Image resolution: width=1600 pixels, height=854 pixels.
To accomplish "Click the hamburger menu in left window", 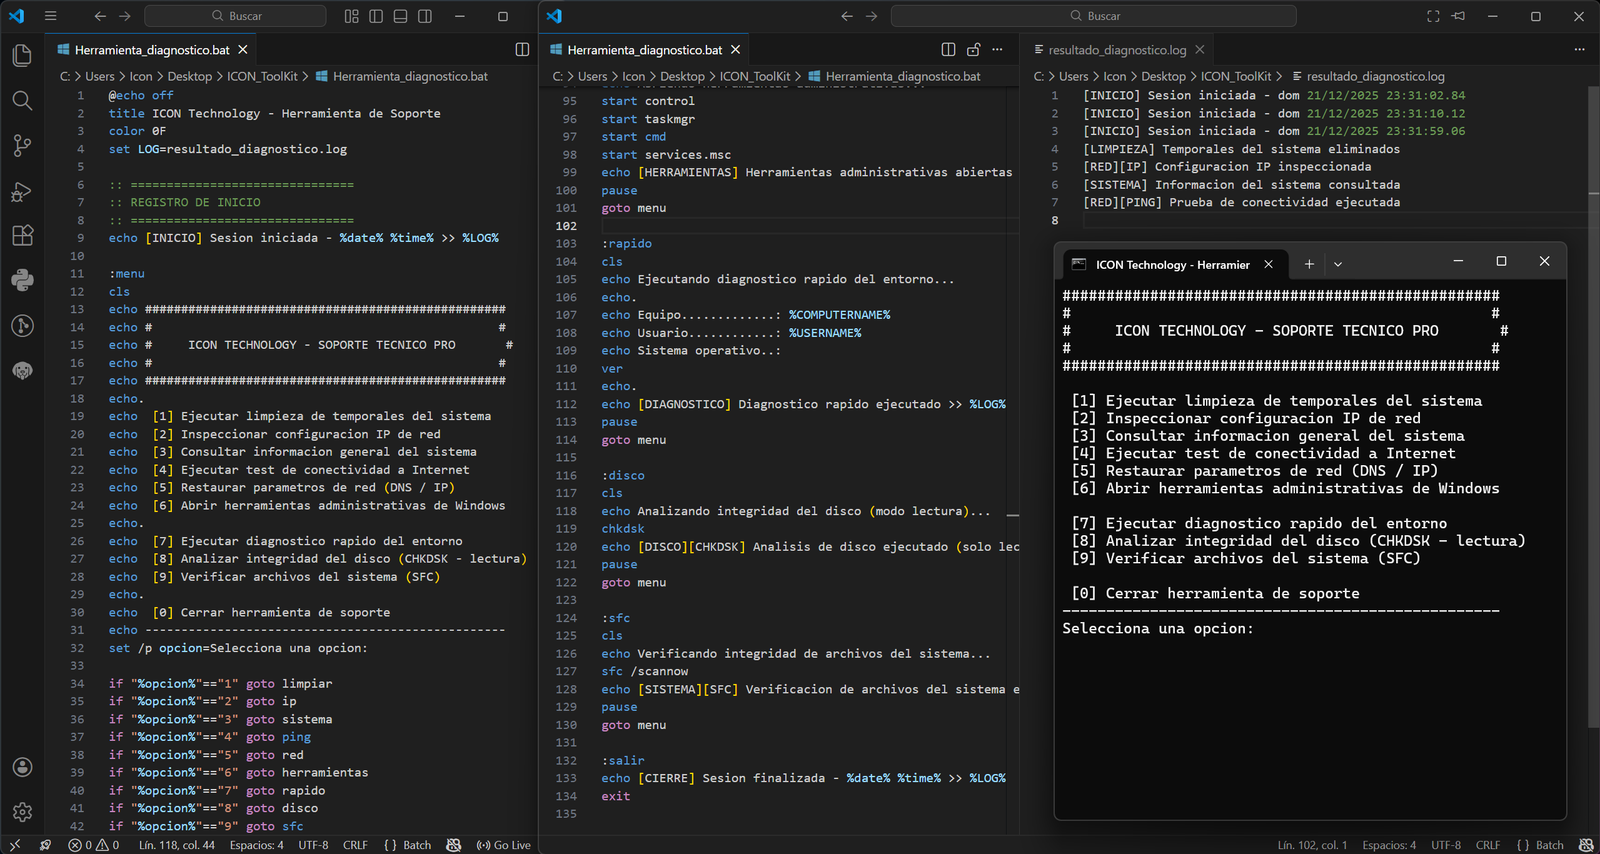I will [x=50, y=16].
